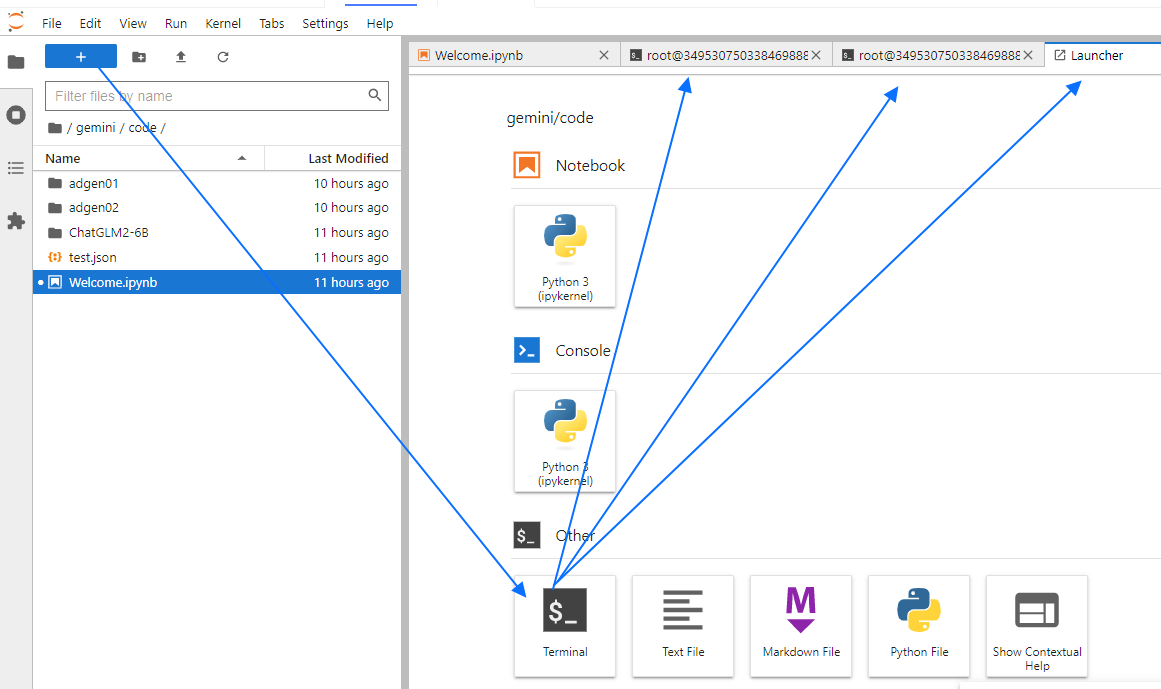Sort files by Name column header
1161x689 pixels.
point(63,158)
